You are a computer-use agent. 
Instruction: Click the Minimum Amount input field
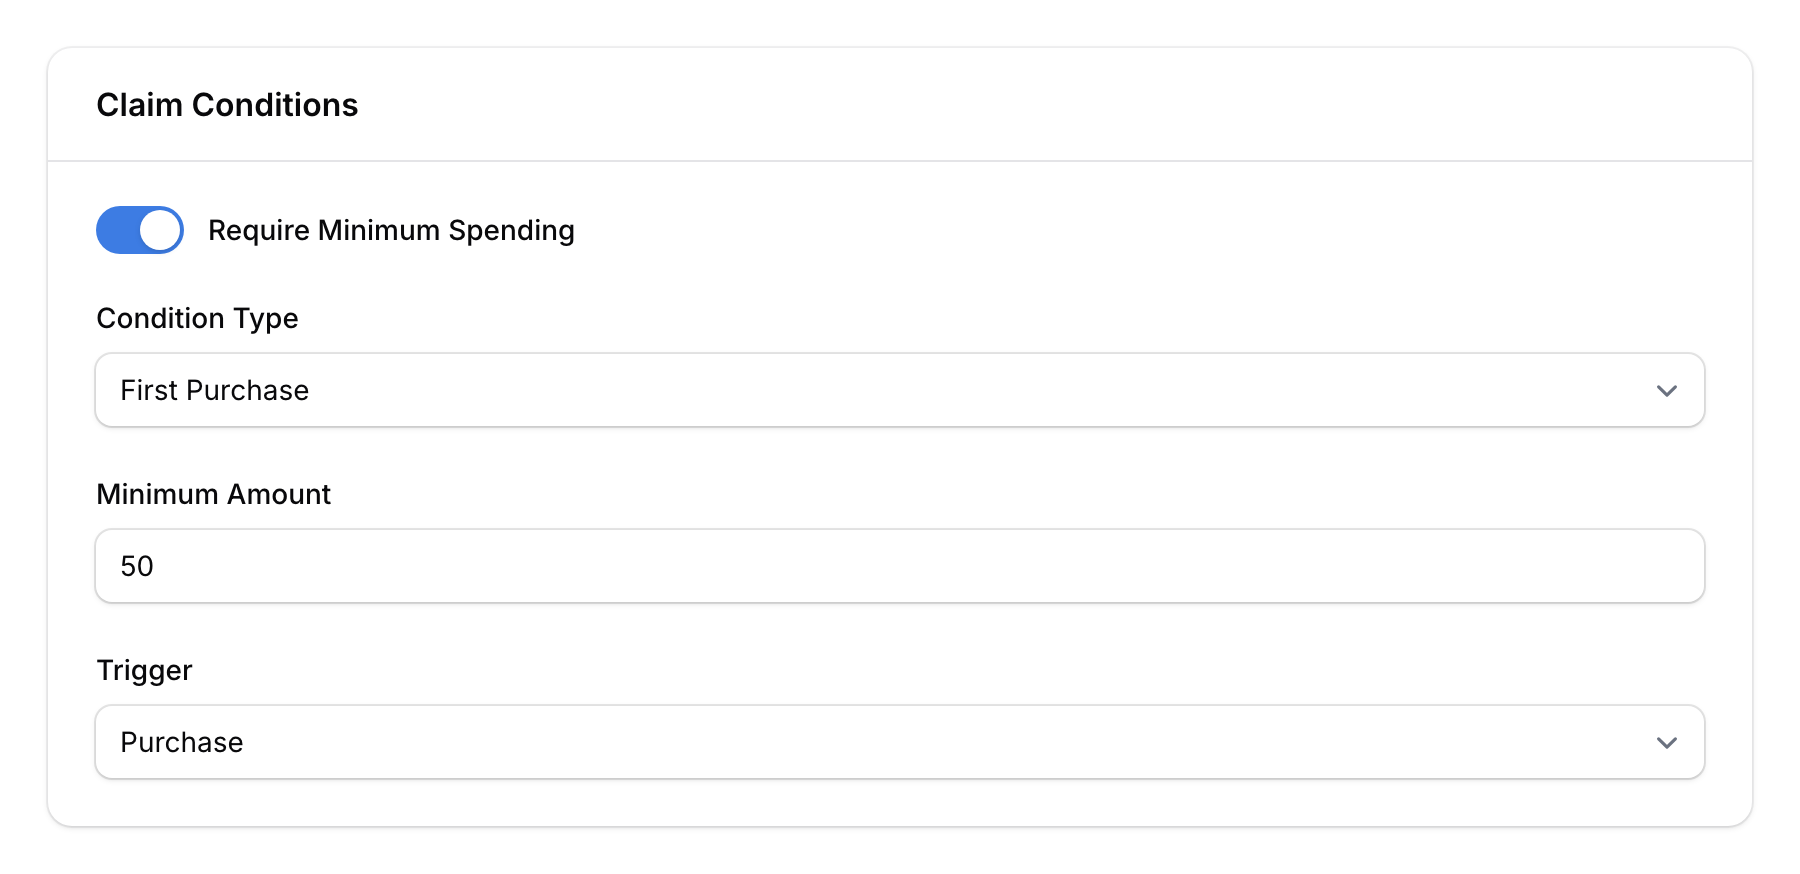pos(899,566)
